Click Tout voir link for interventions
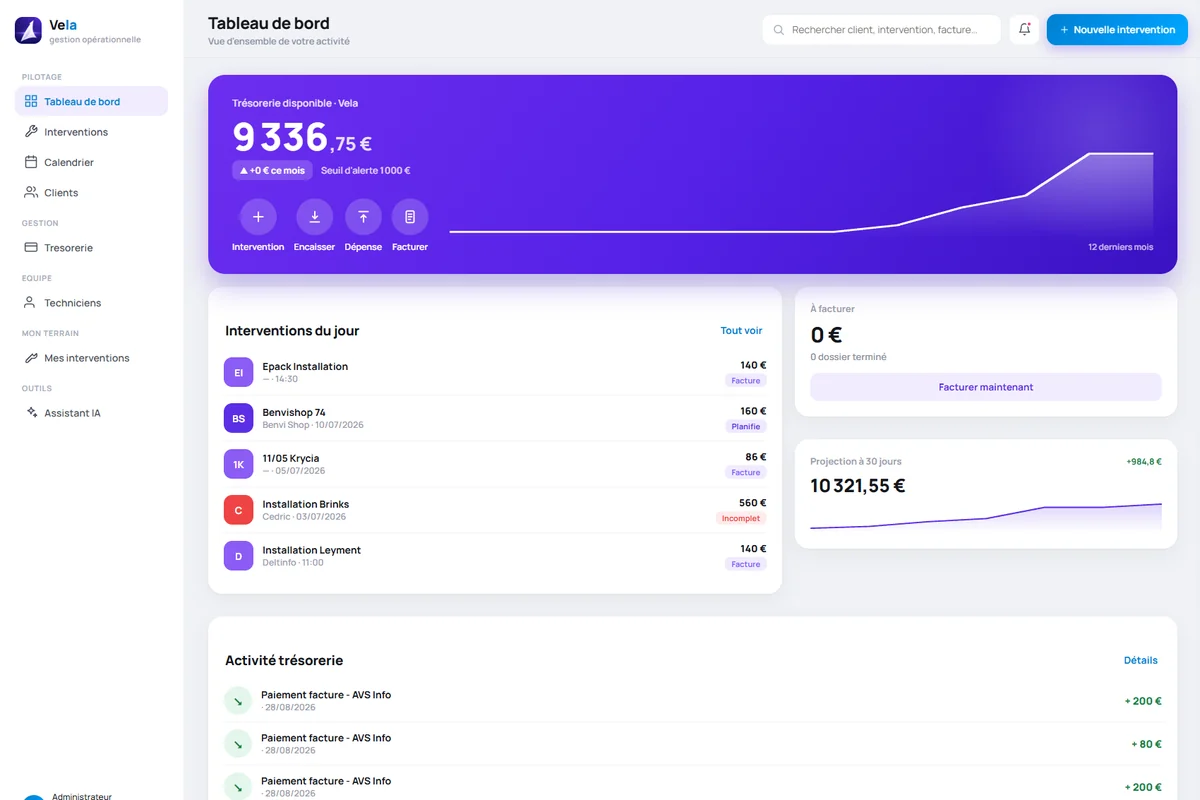The width and height of the screenshot is (1200, 800). [x=741, y=330]
